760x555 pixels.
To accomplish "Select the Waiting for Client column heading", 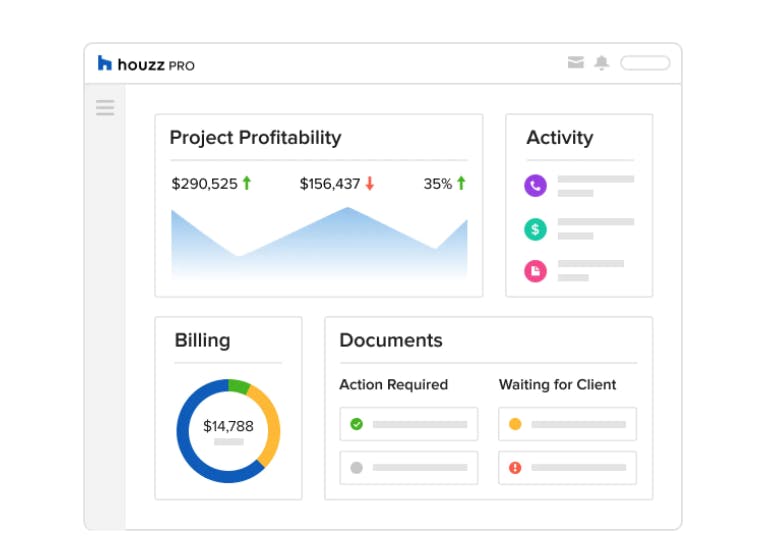I will 557,385.
